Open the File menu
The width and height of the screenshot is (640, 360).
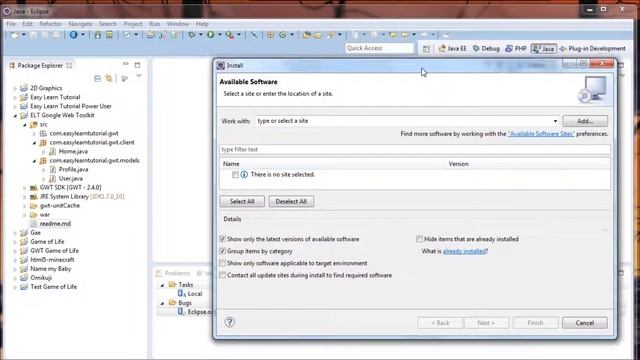click(11, 24)
